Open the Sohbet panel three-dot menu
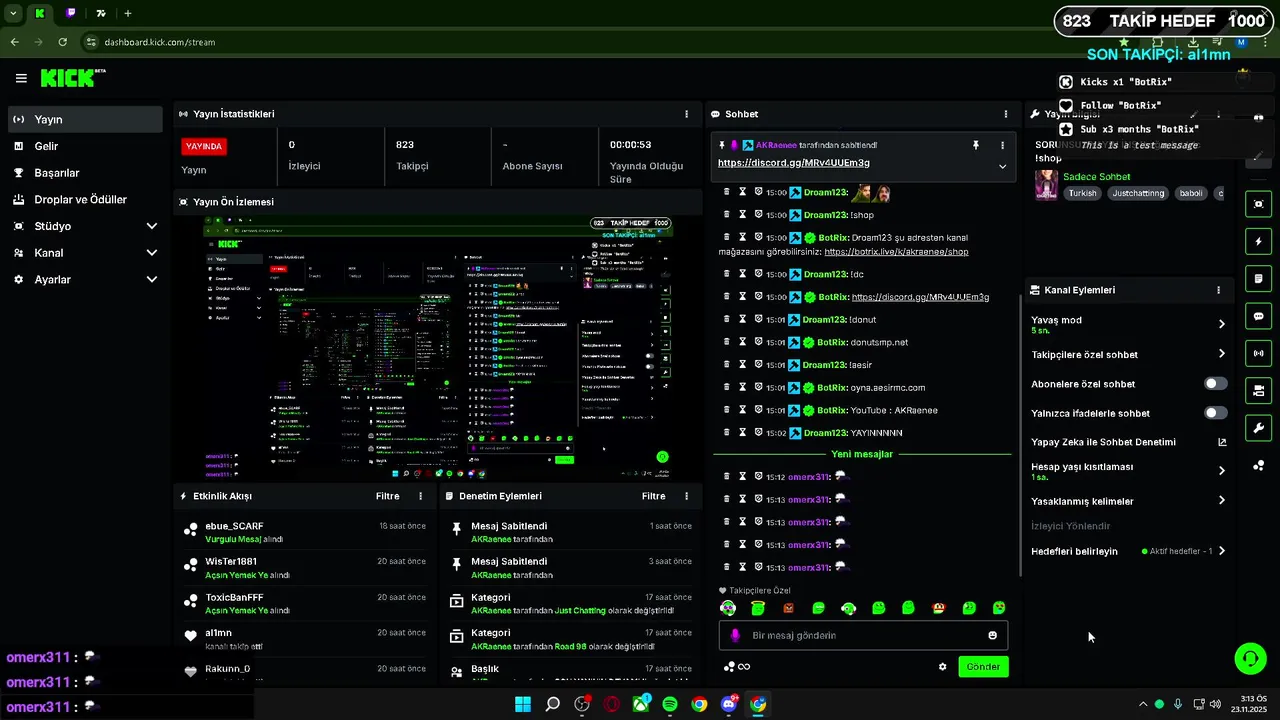This screenshot has height=720, width=1280. click(x=1006, y=114)
